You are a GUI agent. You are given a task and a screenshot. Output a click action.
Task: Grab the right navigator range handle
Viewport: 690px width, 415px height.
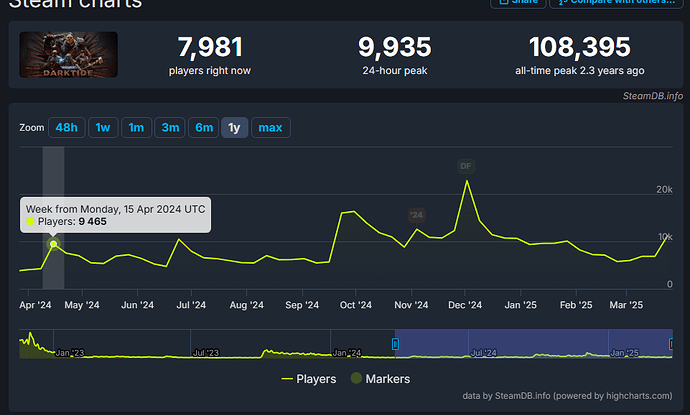pos(672,344)
